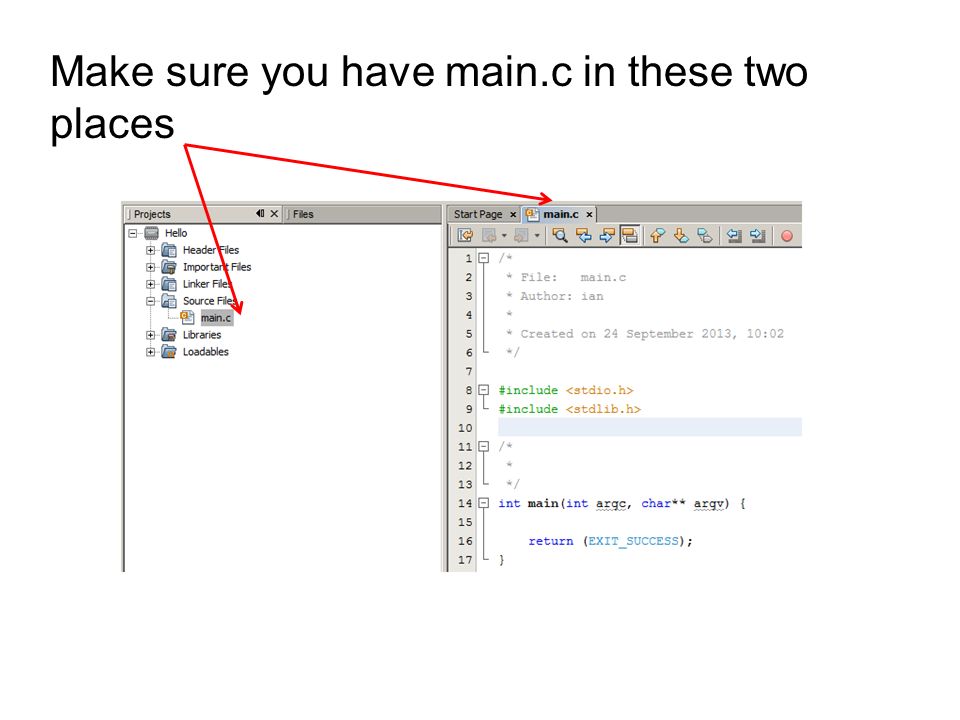This screenshot has height=720, width=960.
Task: Select the Hello project chip icon
Action: tap(152, 233)
